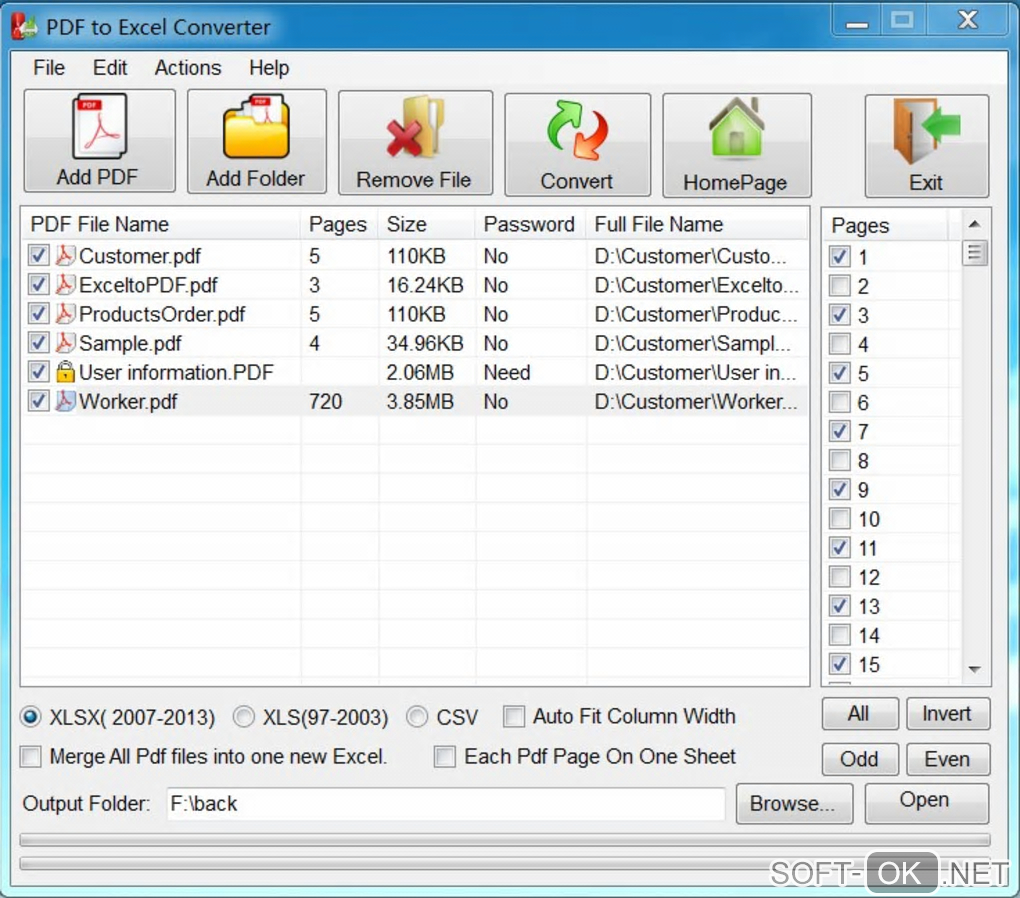Check page 10 in Pages list
Image resolution: width=1020 pixels, height=898 pixels.
click(840, 519)
